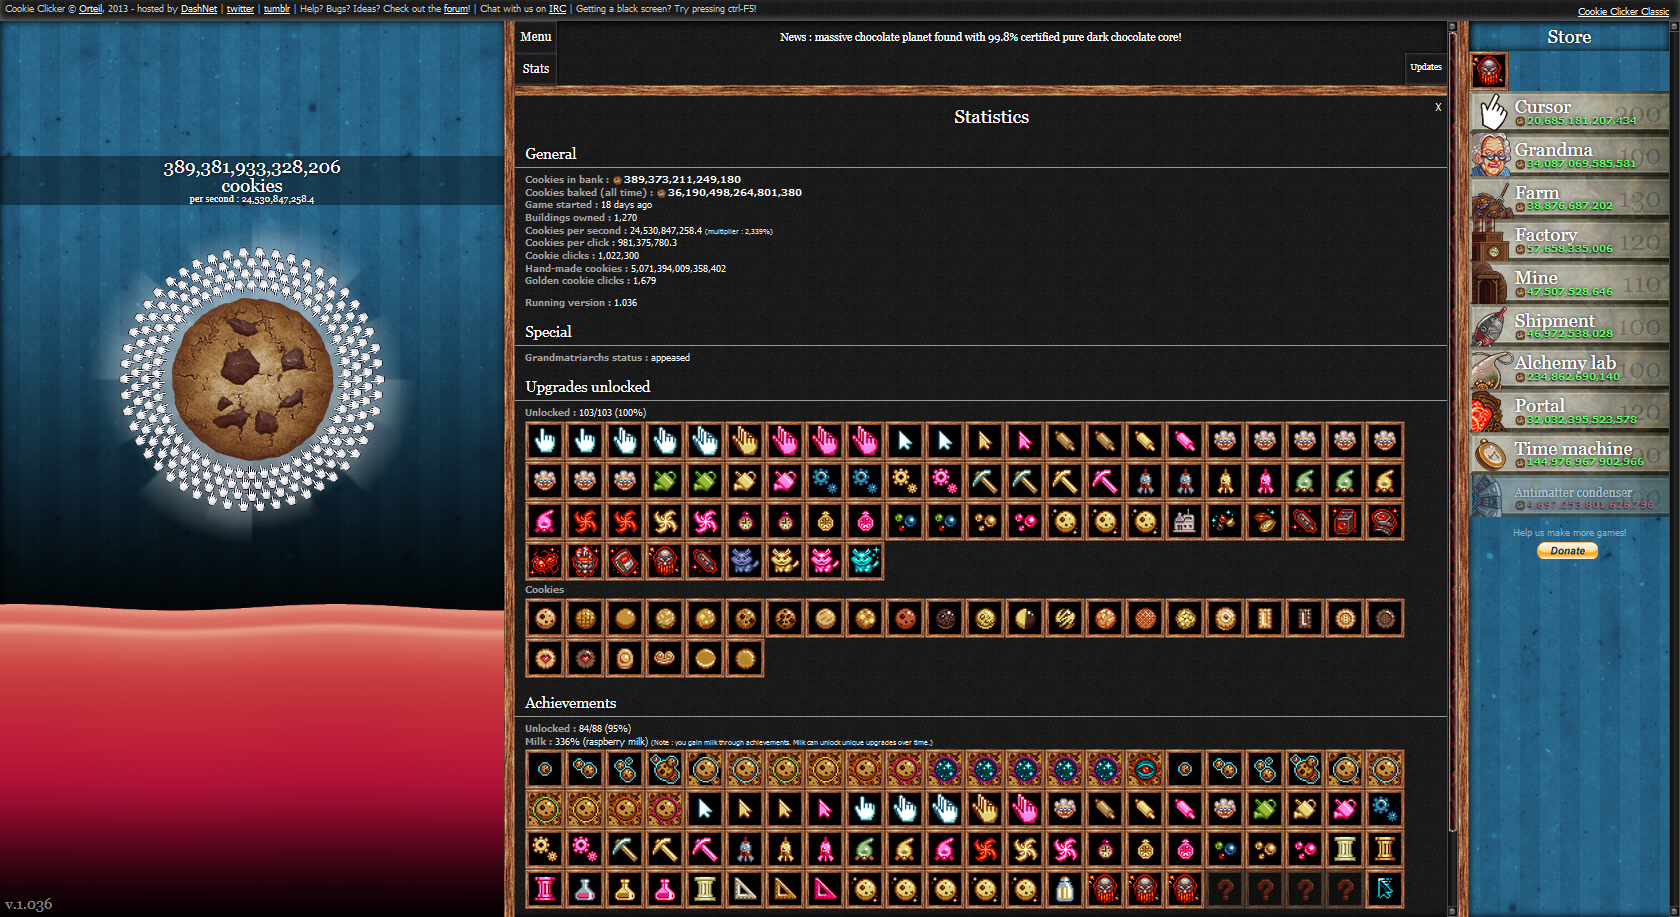Click the 'Unlocked : 103/103 (100%)' upgrades text
The height and width of the screenshot is (917, 1680).
pos(585,413)
